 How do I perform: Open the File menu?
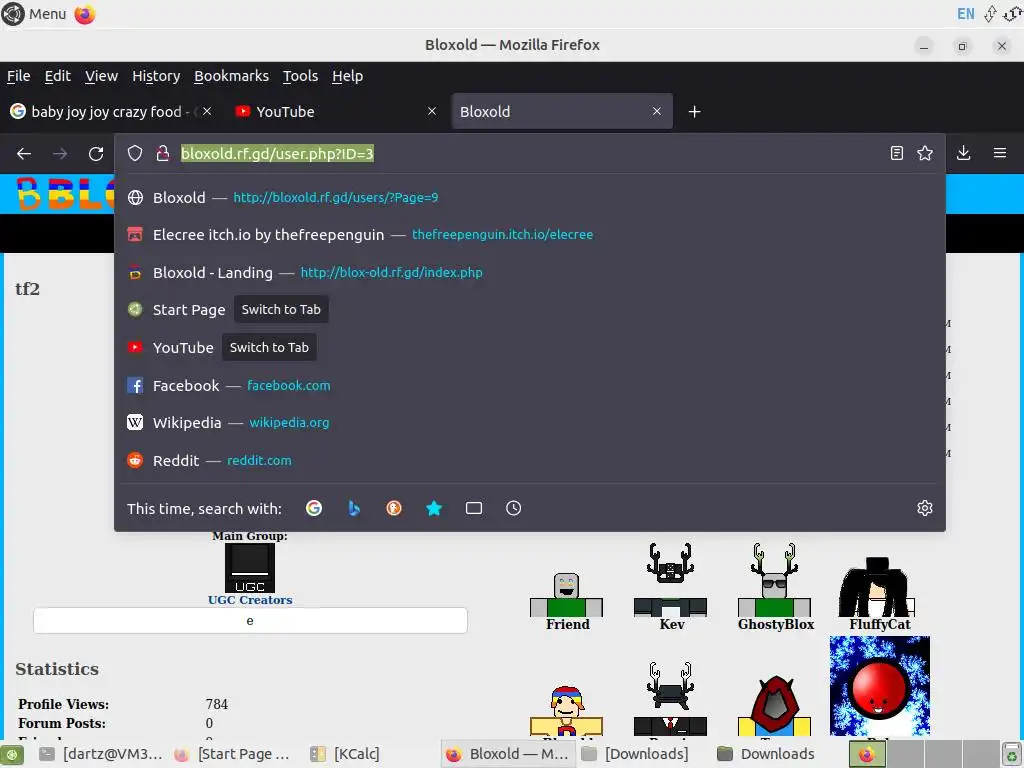18,76
